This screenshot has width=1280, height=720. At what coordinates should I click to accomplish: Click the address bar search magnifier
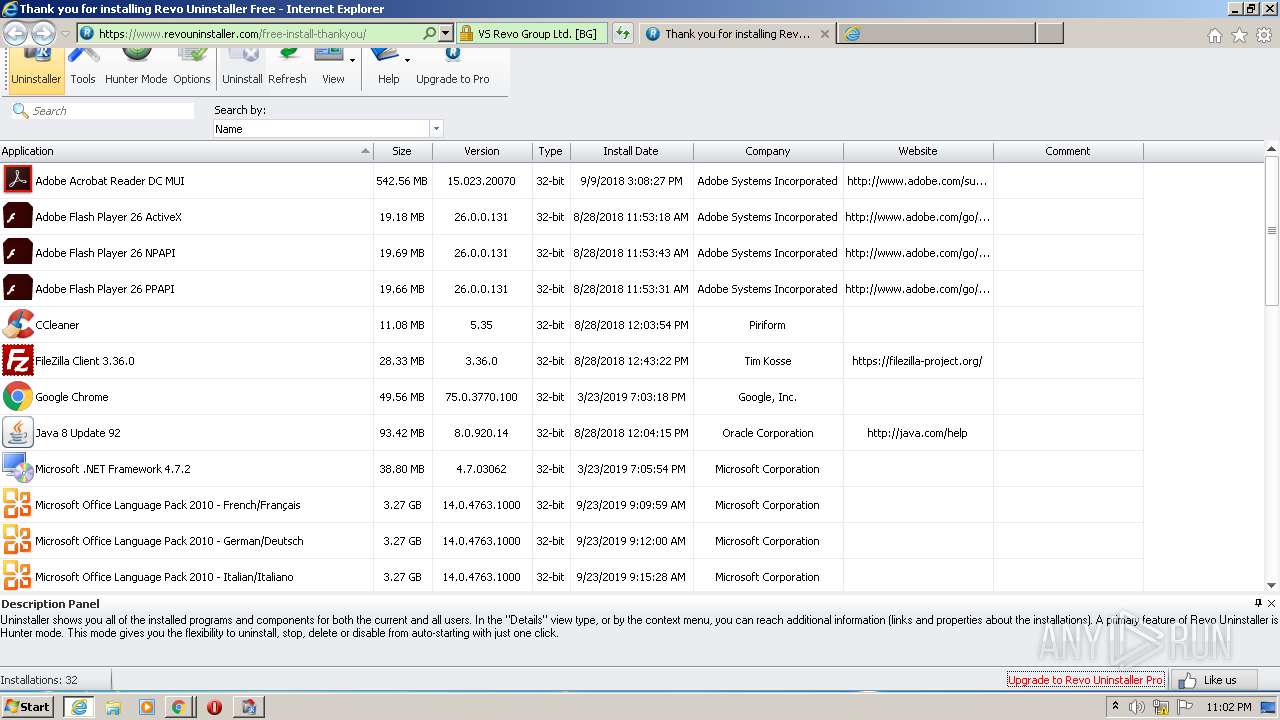(429, 33)
